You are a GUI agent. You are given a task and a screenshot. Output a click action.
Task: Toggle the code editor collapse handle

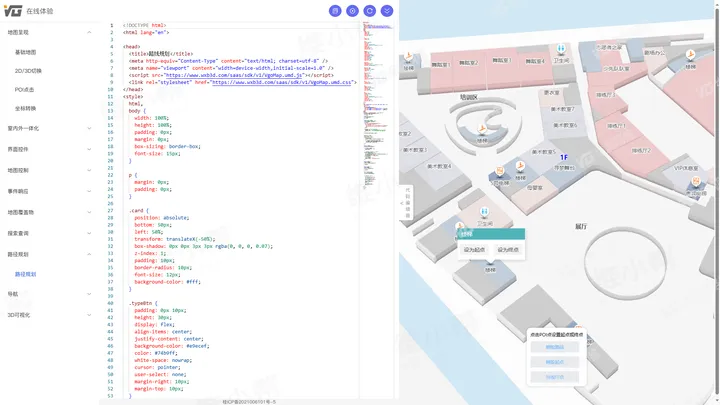406,202
